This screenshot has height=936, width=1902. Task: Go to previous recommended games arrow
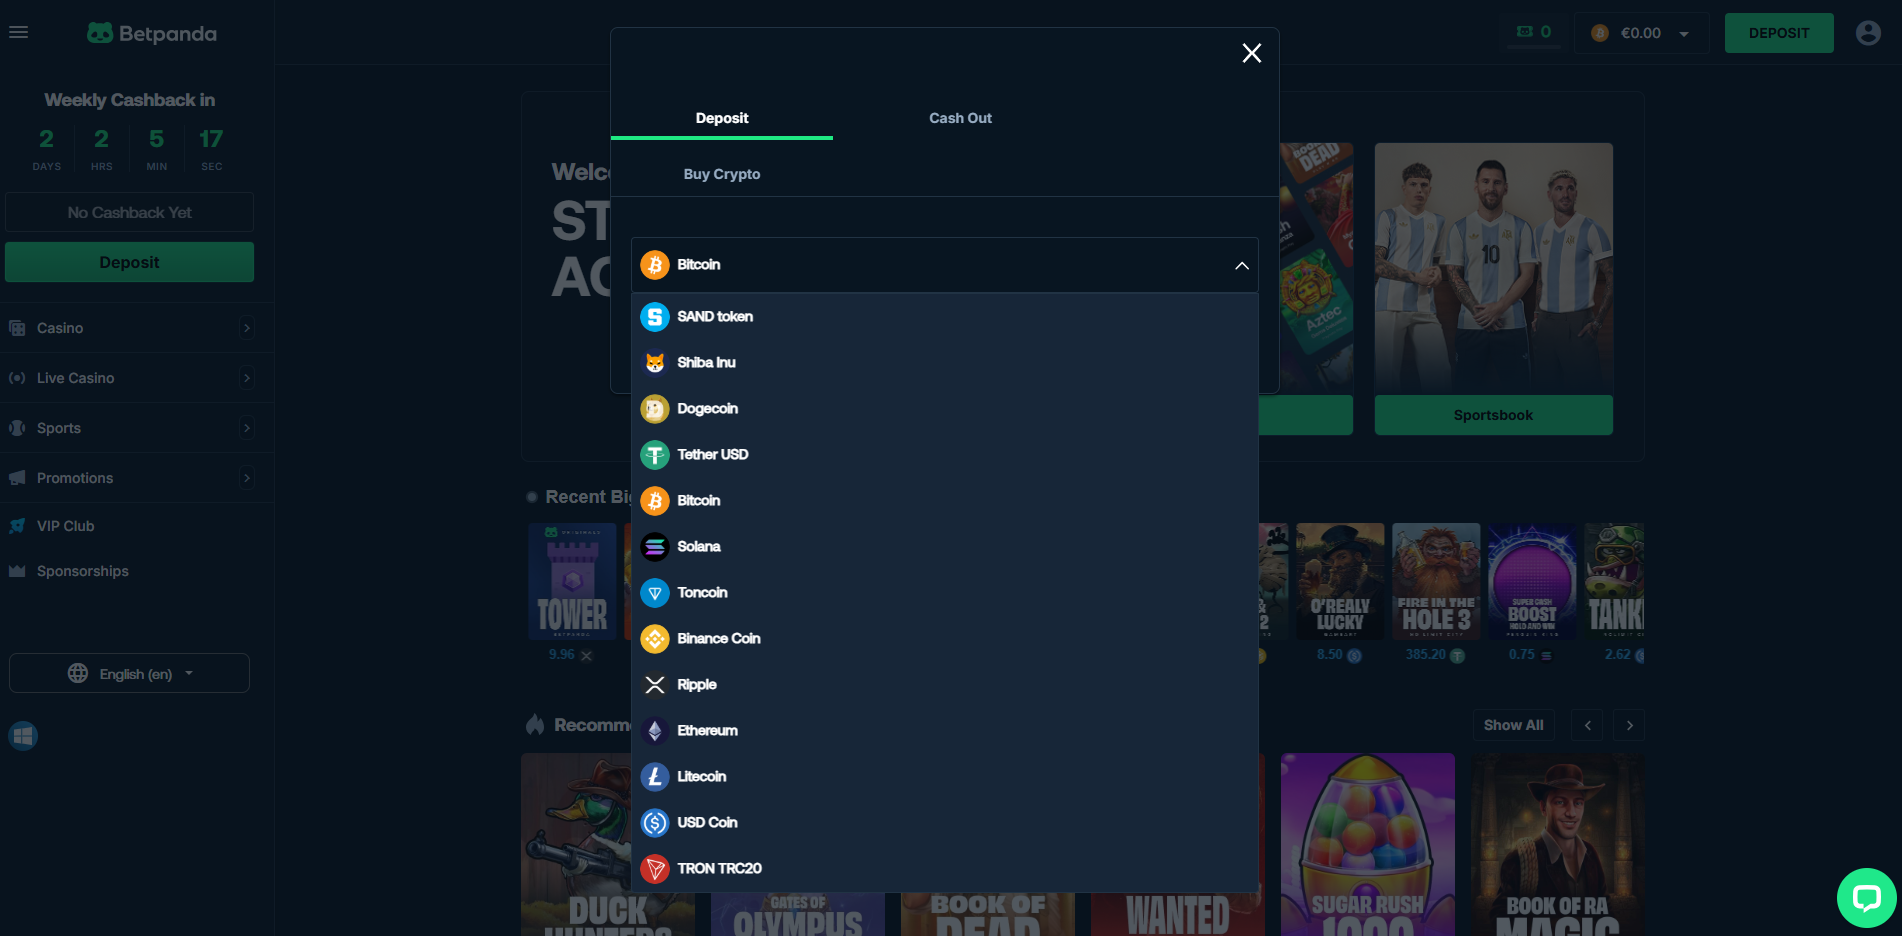[1587, 725]
